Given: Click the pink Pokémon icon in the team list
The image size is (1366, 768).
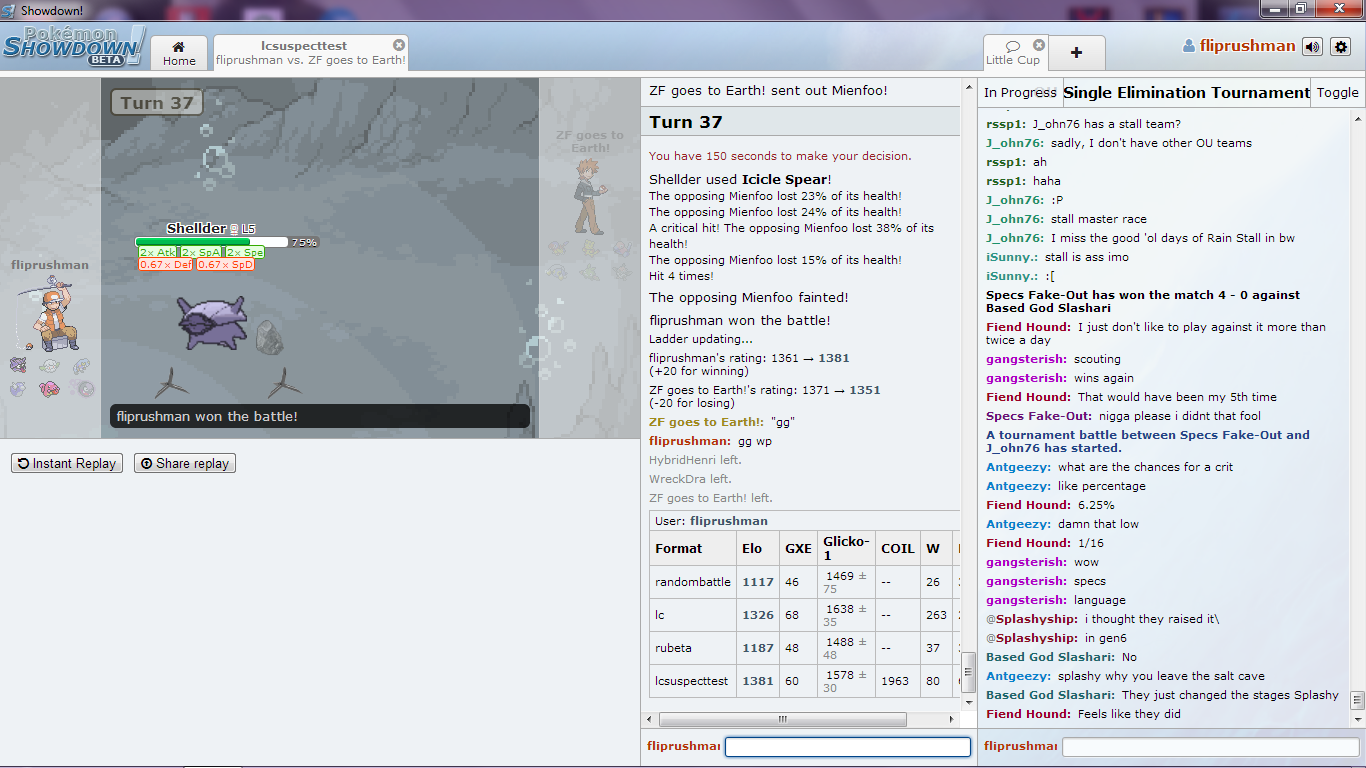Looking at the screenshot, I should [50, 389].
